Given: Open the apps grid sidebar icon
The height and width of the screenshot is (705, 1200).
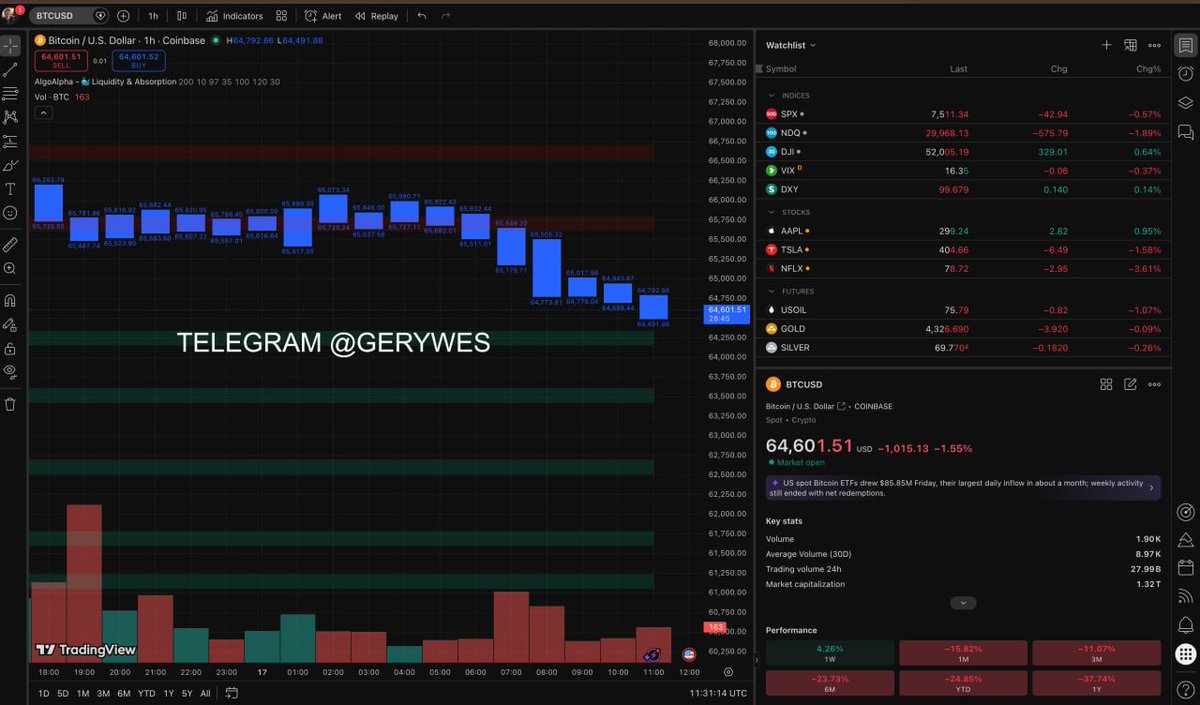Looking at the screenshot, I should click(x=1185, y=654).
